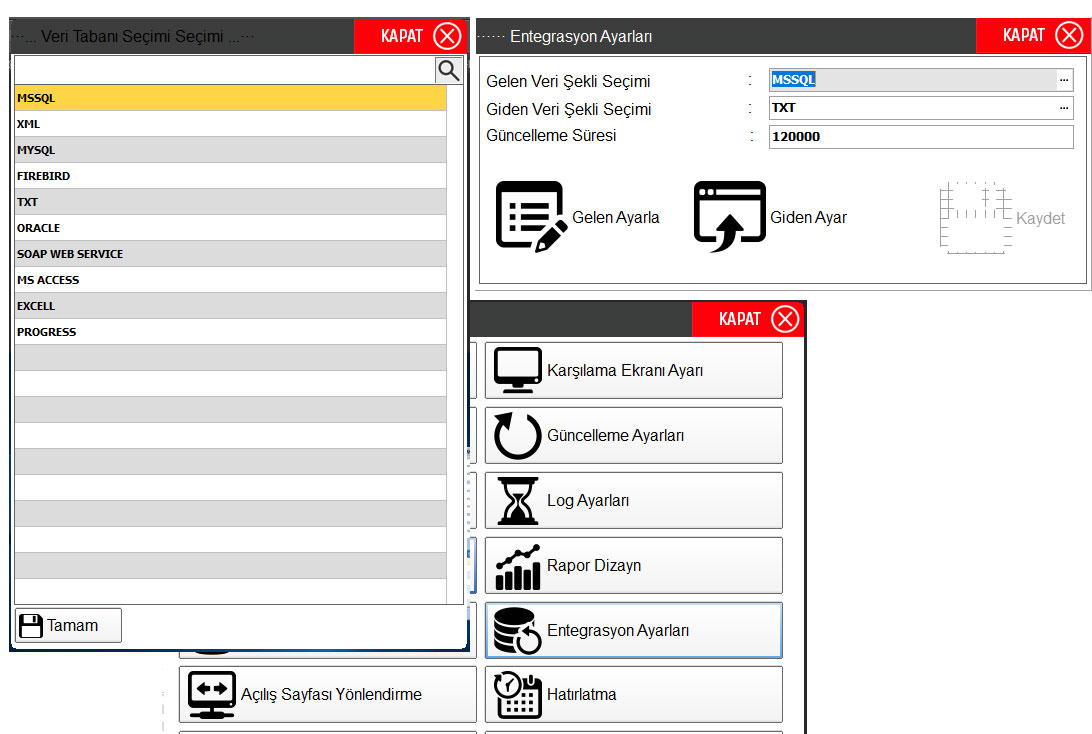Image resolution: width=1092 pixels, height=734 pixels.
Task: Open Entegrasyon Ayarları menu entry
Action: click(x=634, y=630)
